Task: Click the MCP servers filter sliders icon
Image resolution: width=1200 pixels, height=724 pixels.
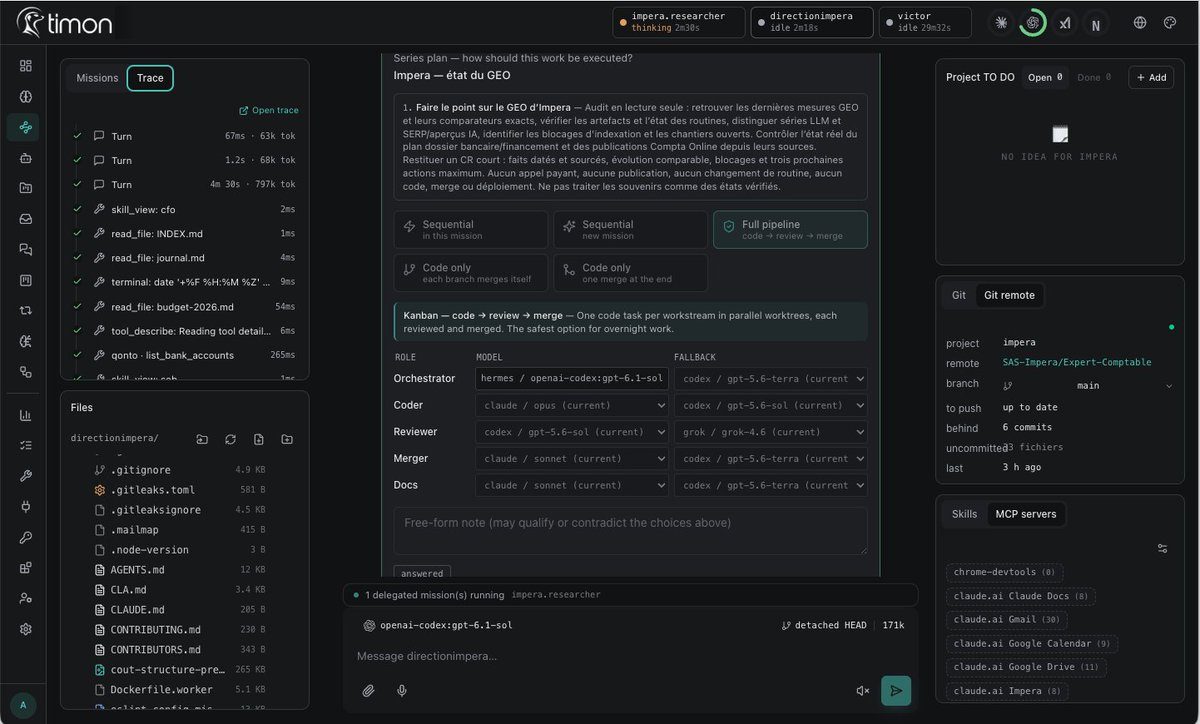Action: point(1162,548)
